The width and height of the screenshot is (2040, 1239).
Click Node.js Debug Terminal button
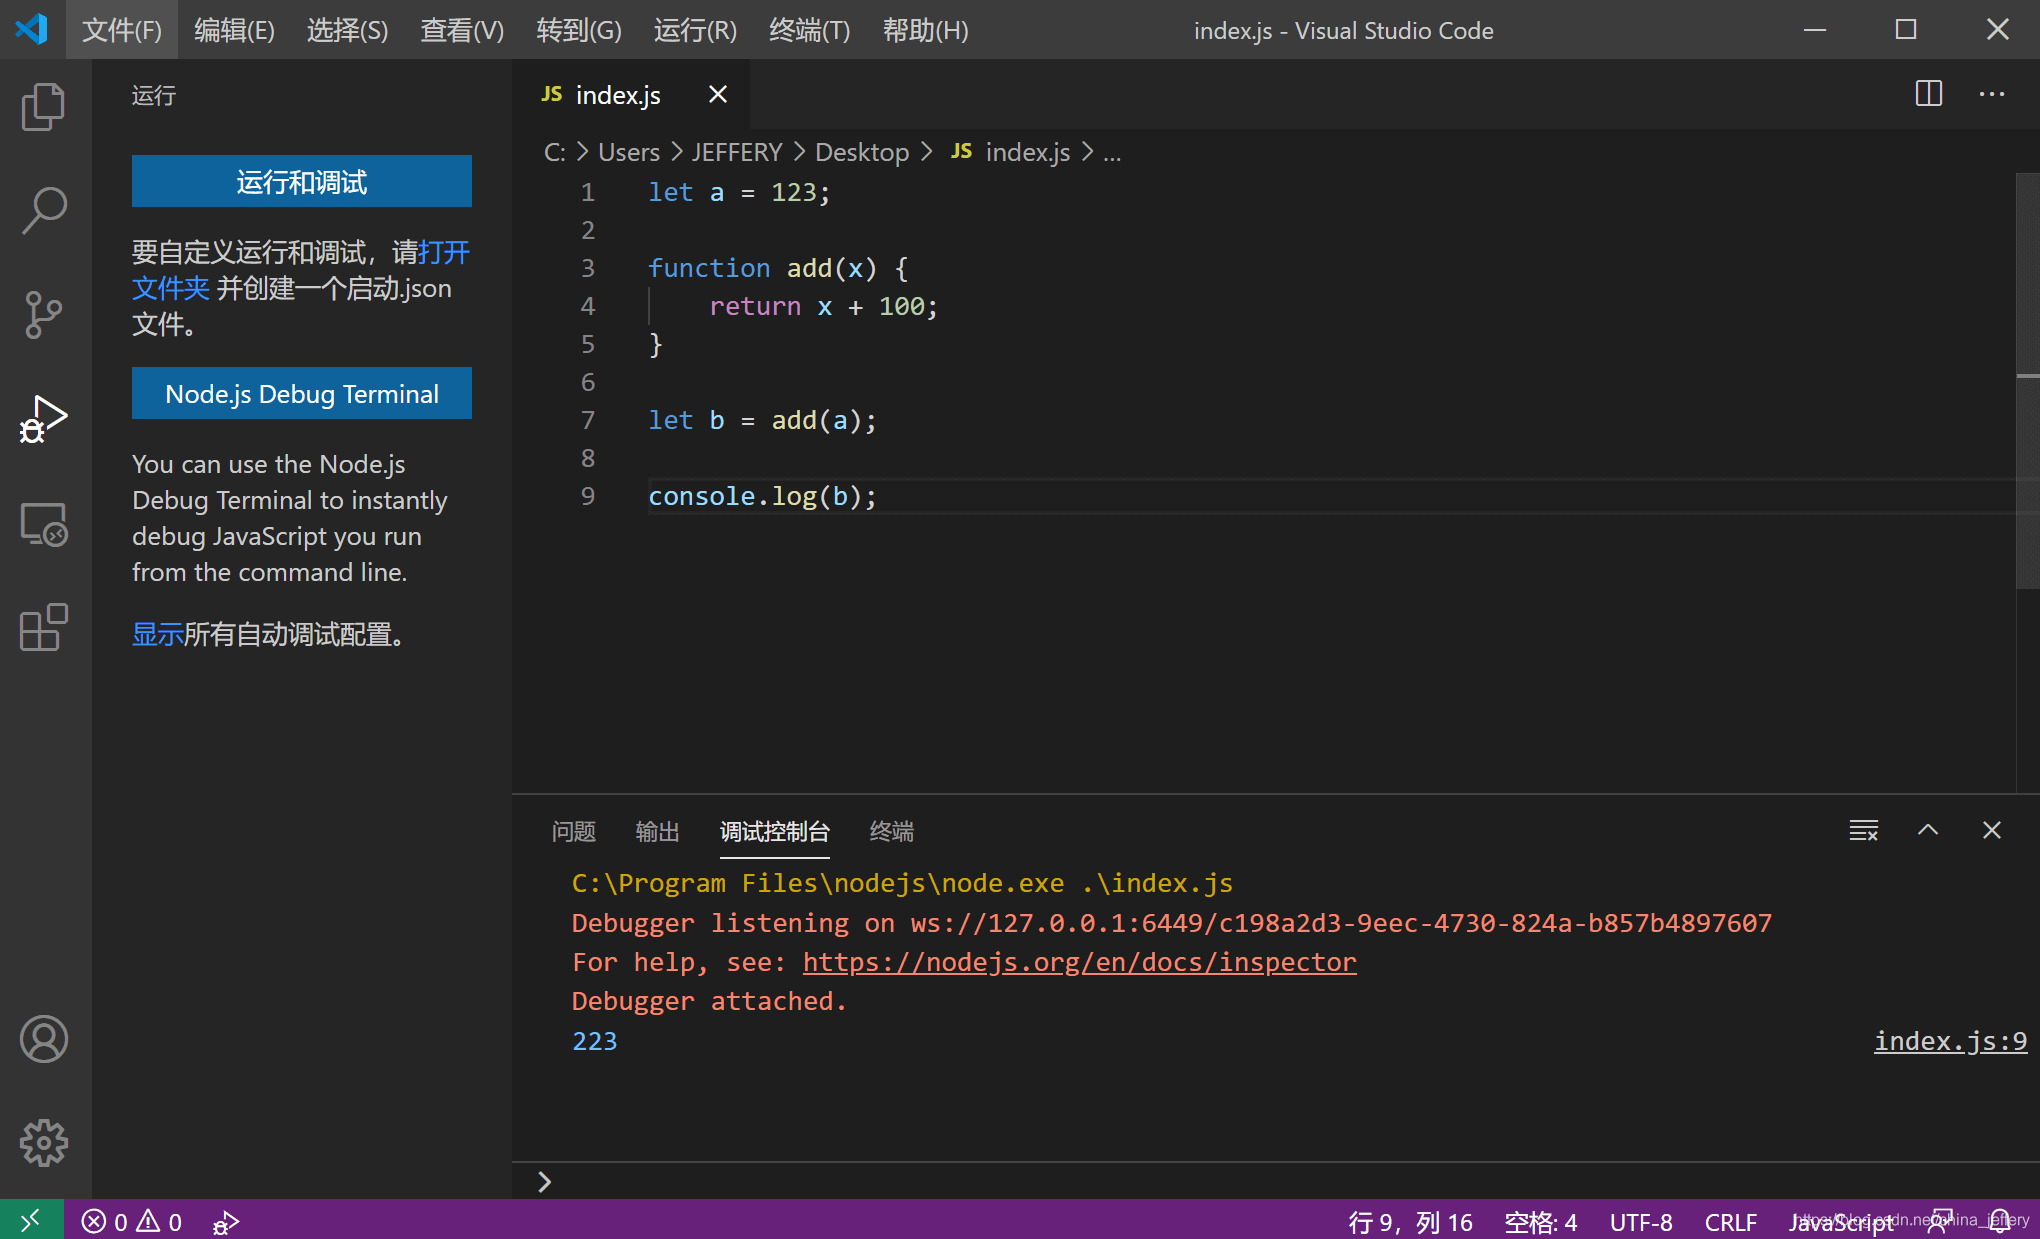(301, 393)
